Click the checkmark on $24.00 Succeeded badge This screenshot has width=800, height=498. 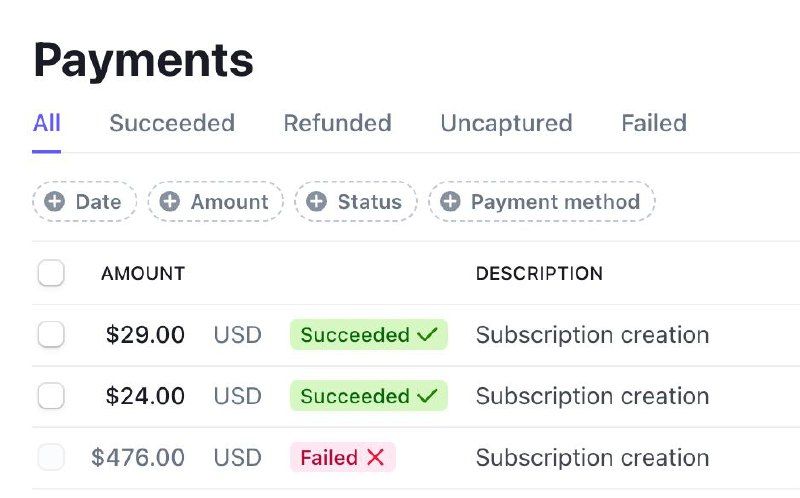pos(428,396)
